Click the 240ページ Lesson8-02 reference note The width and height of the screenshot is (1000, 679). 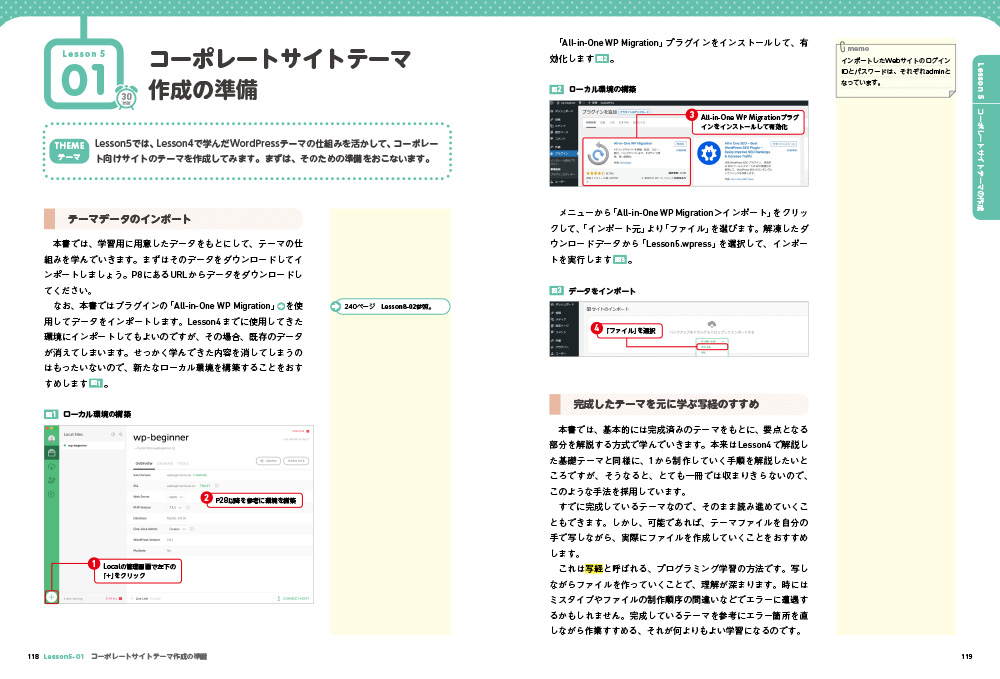390,307
